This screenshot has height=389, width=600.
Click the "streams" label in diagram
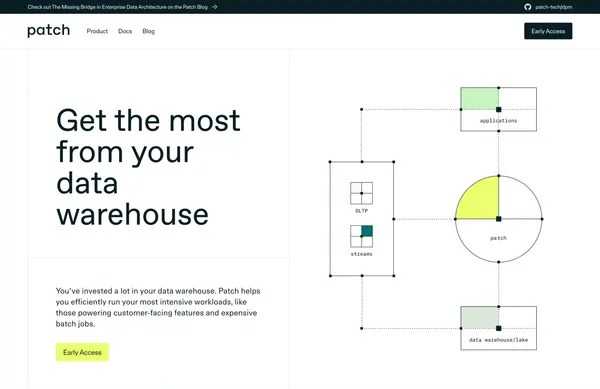point(362,254)
